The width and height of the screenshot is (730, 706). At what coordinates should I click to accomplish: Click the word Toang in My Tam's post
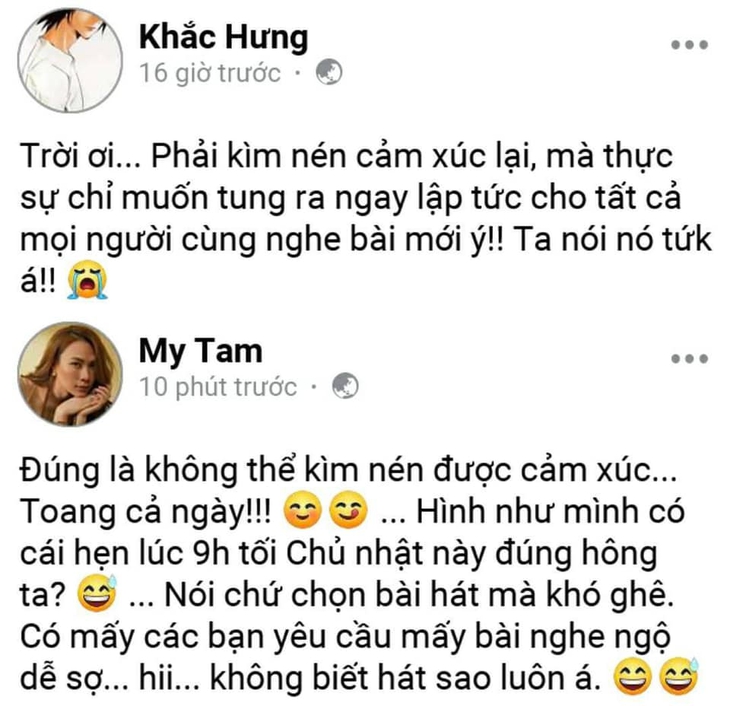68,511
